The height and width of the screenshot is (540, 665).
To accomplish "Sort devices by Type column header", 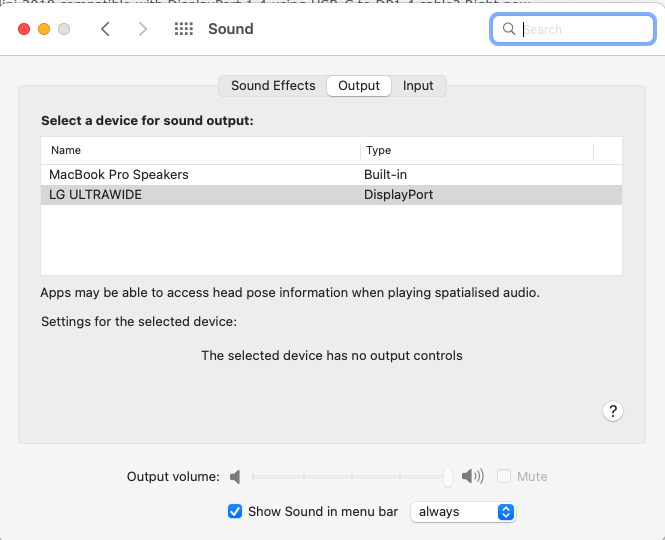I will tap(476, 151).
